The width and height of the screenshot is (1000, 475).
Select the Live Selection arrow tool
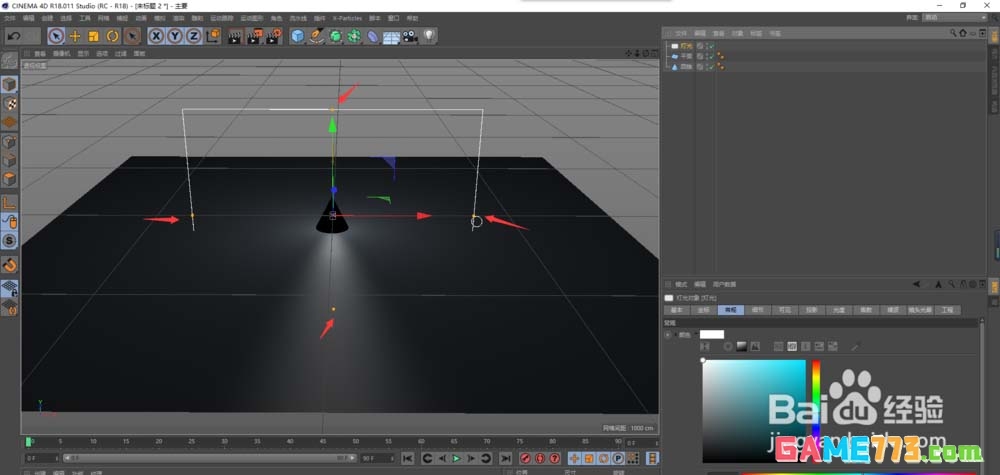56,36
